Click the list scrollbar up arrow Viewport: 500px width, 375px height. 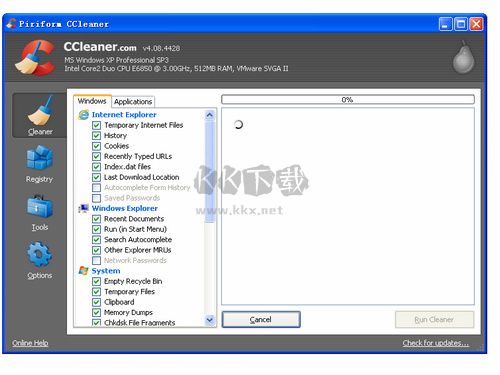coord(210,115)
